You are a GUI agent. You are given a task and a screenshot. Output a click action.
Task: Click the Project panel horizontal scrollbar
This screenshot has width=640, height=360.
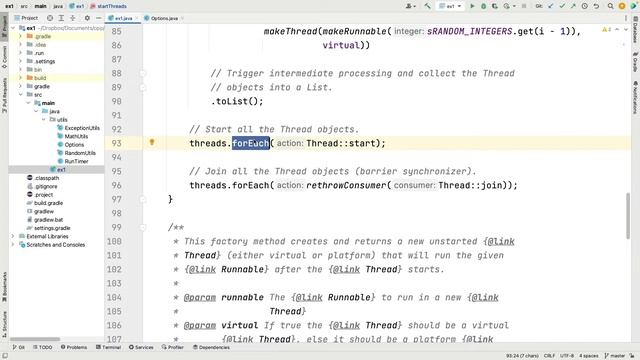click(35, 339)
